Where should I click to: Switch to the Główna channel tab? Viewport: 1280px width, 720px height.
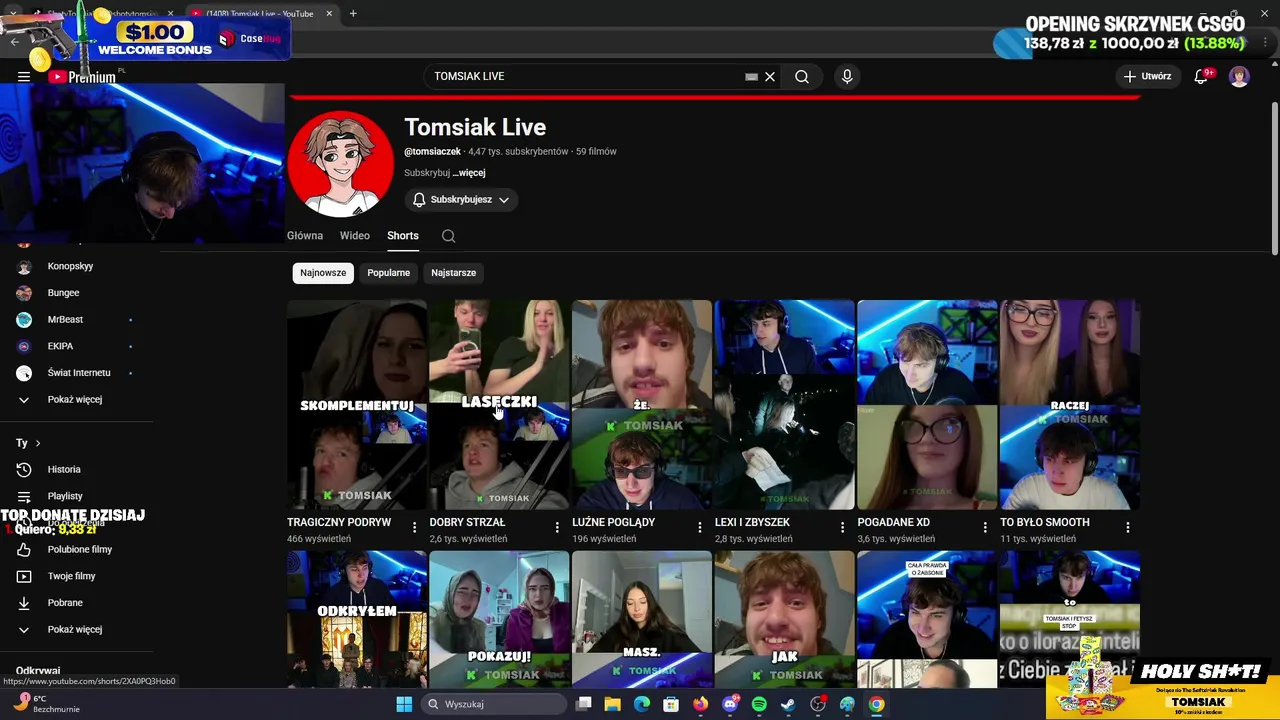(305, 236)
